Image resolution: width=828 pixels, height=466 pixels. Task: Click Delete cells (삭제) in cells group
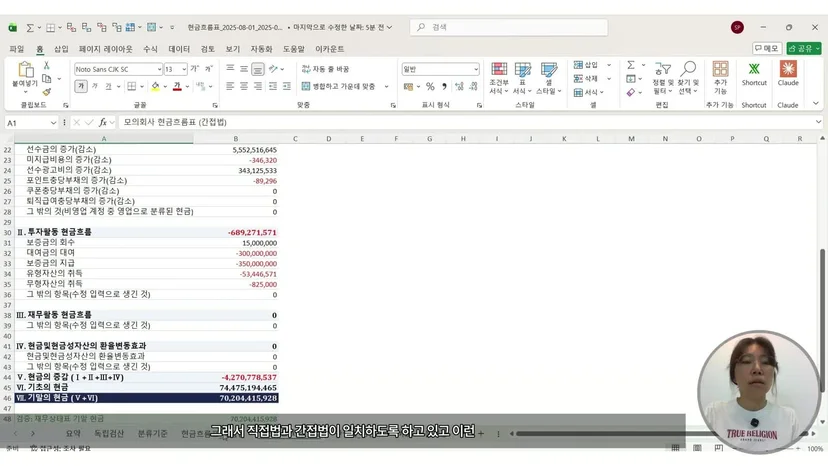(586, 79)
